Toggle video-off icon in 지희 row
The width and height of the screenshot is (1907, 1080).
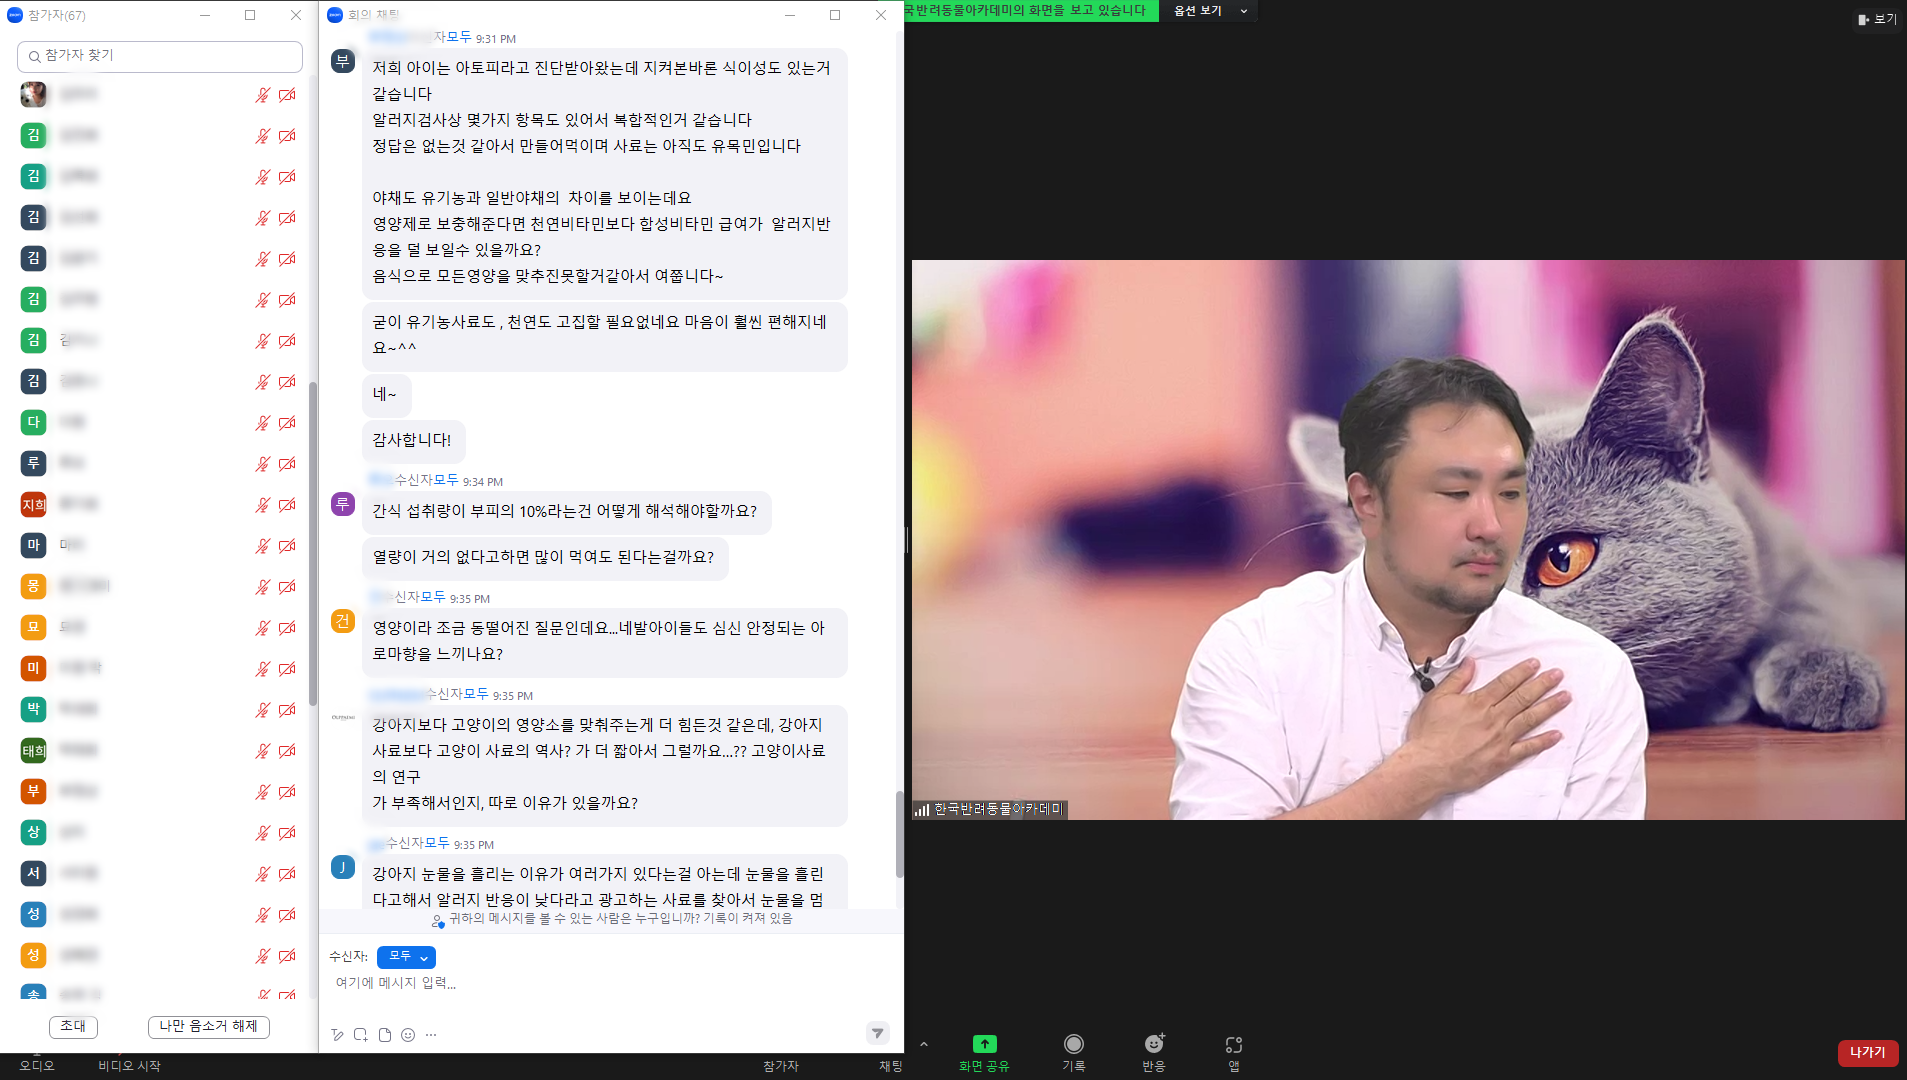pyautogui.click(x=287, y=505)
